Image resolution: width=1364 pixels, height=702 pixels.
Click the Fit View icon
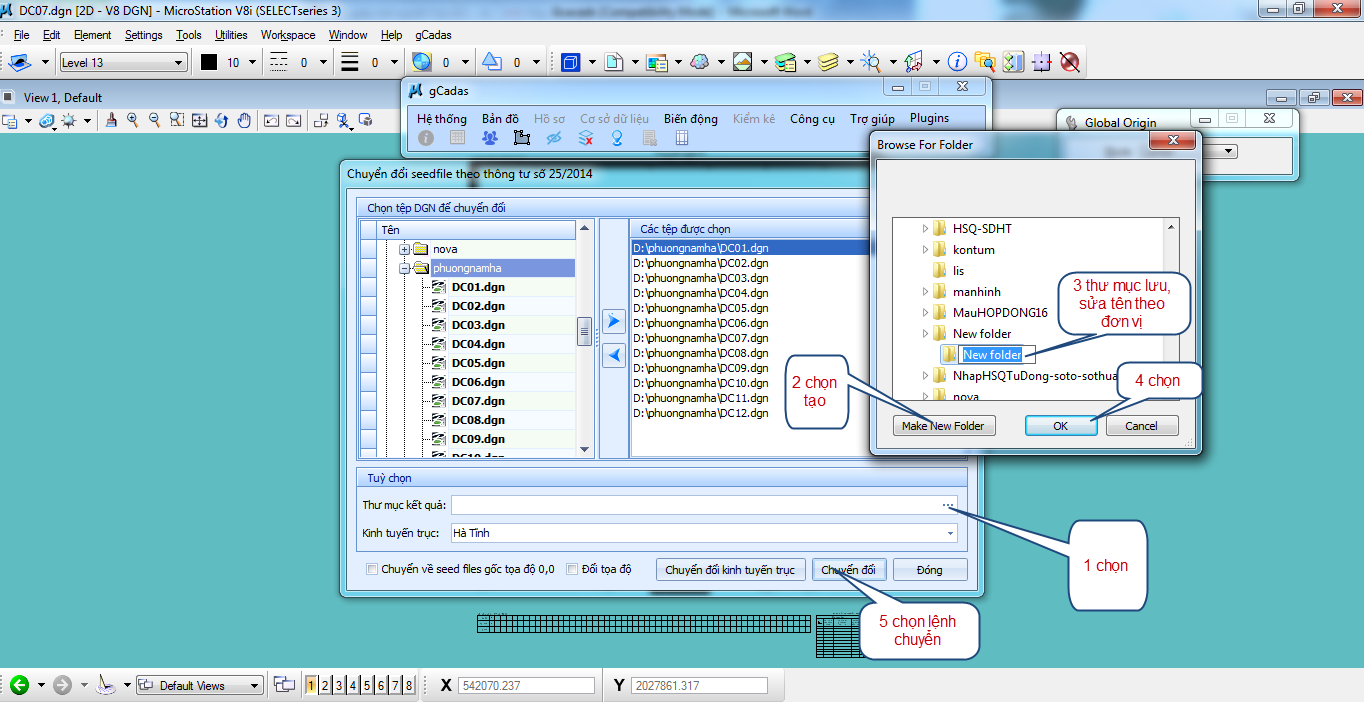click(x=199, y=120)
